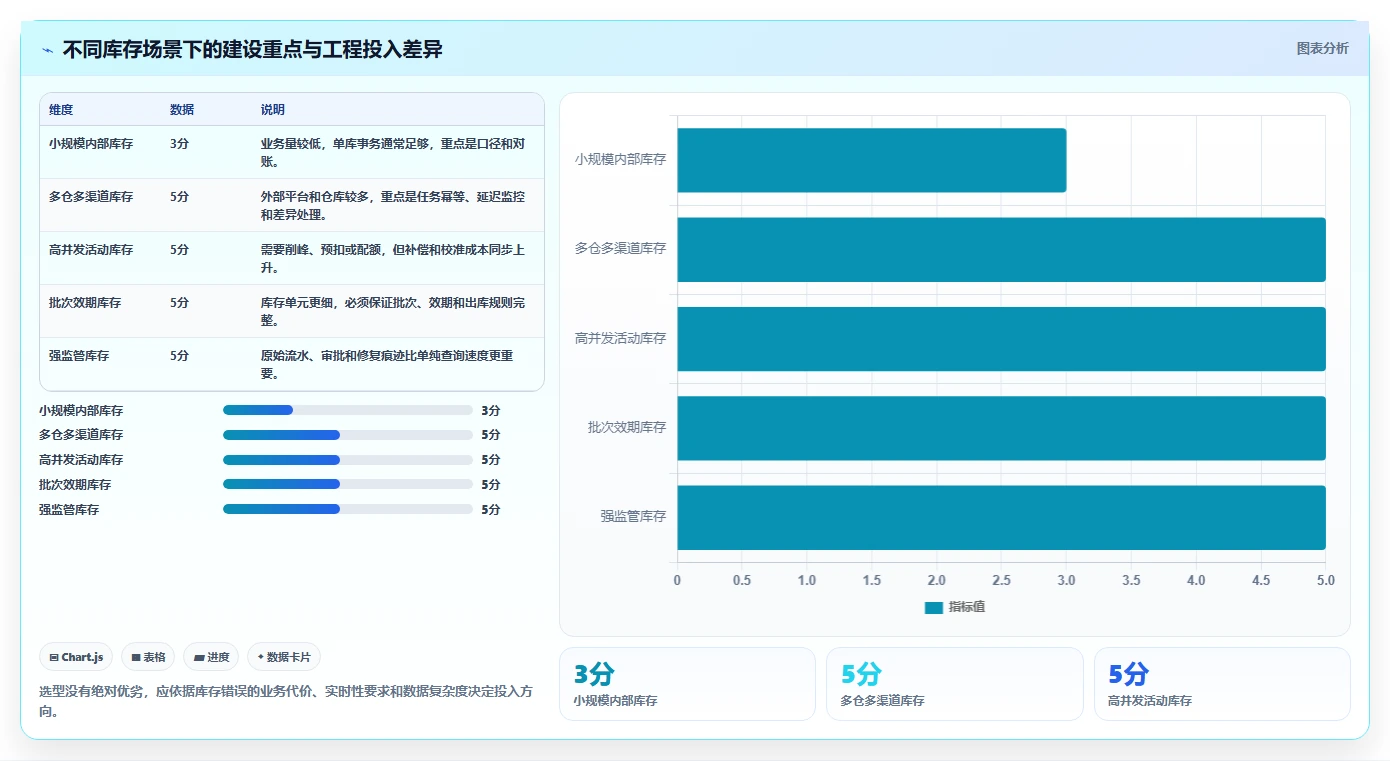Open the 5分 多仓多渠道库存 data card
The width and height of the screenshot is (1390, 761).
(954, 684)
